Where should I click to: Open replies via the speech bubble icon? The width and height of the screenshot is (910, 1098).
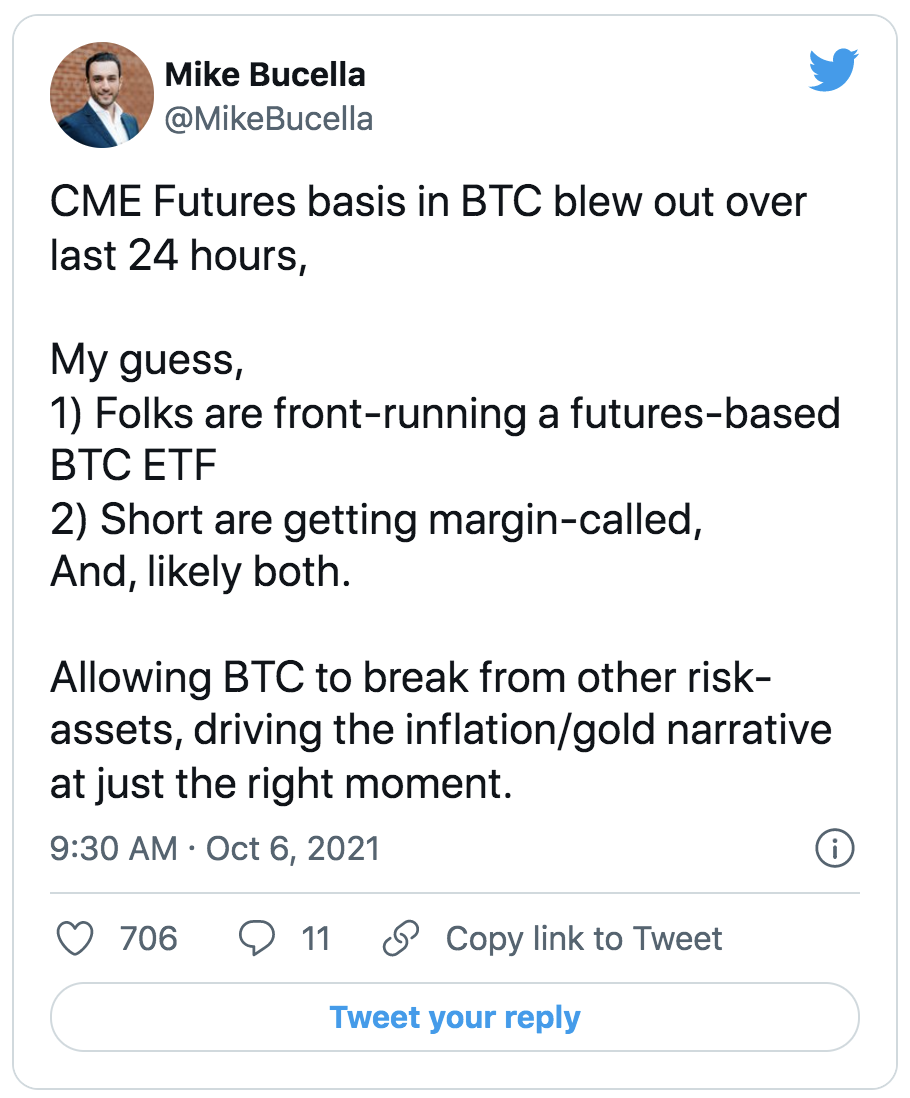click(x=257, y=938)
